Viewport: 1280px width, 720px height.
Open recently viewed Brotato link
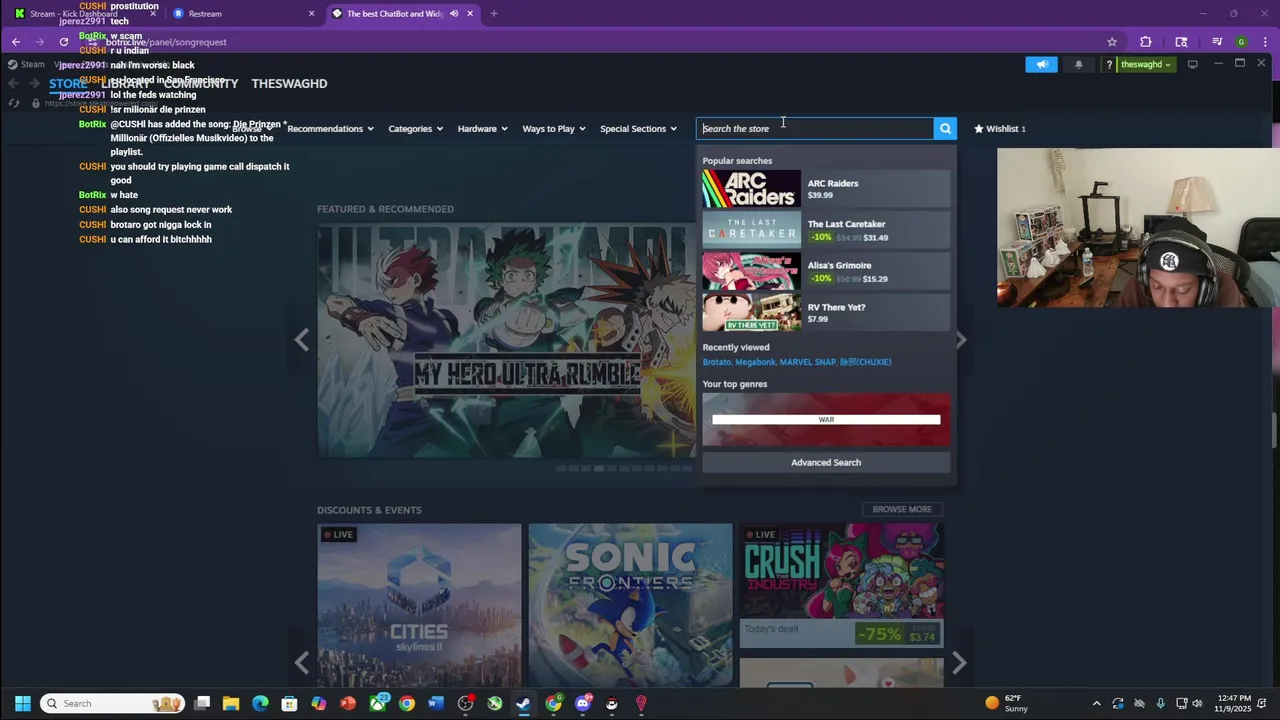(x=718, y=362)
